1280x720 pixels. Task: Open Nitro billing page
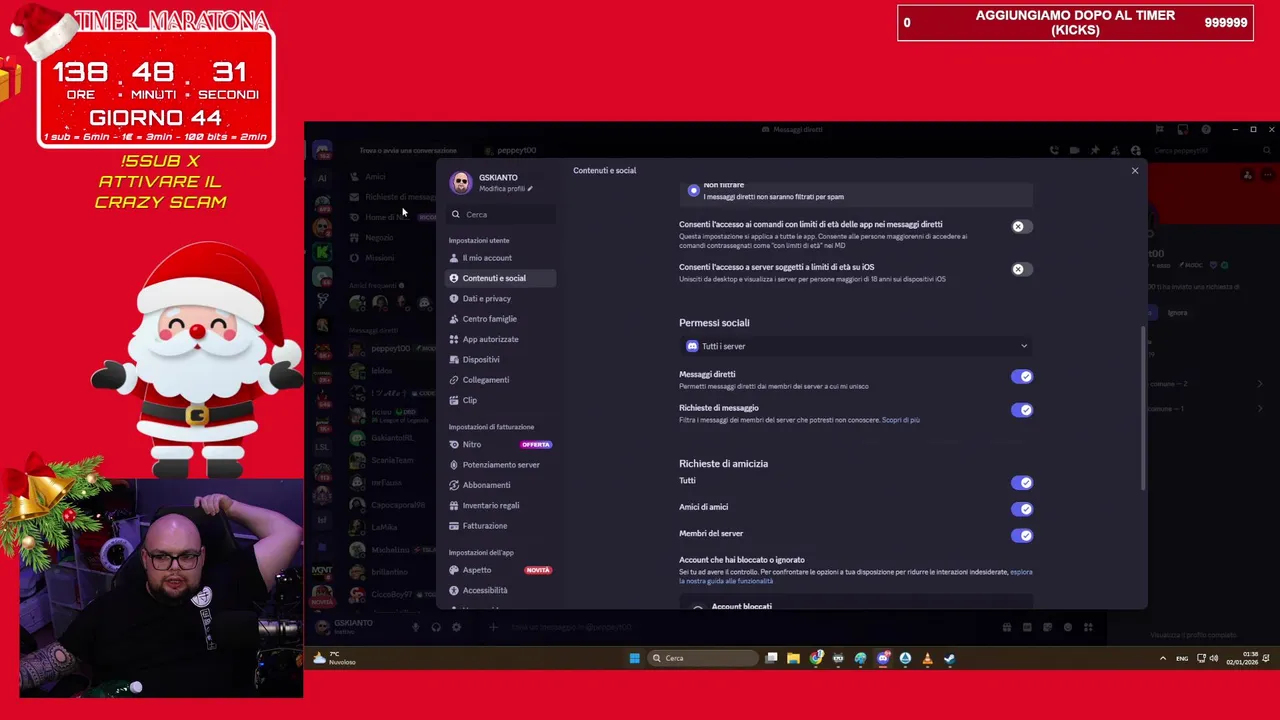pyautogui.click(x=500, y=444)
